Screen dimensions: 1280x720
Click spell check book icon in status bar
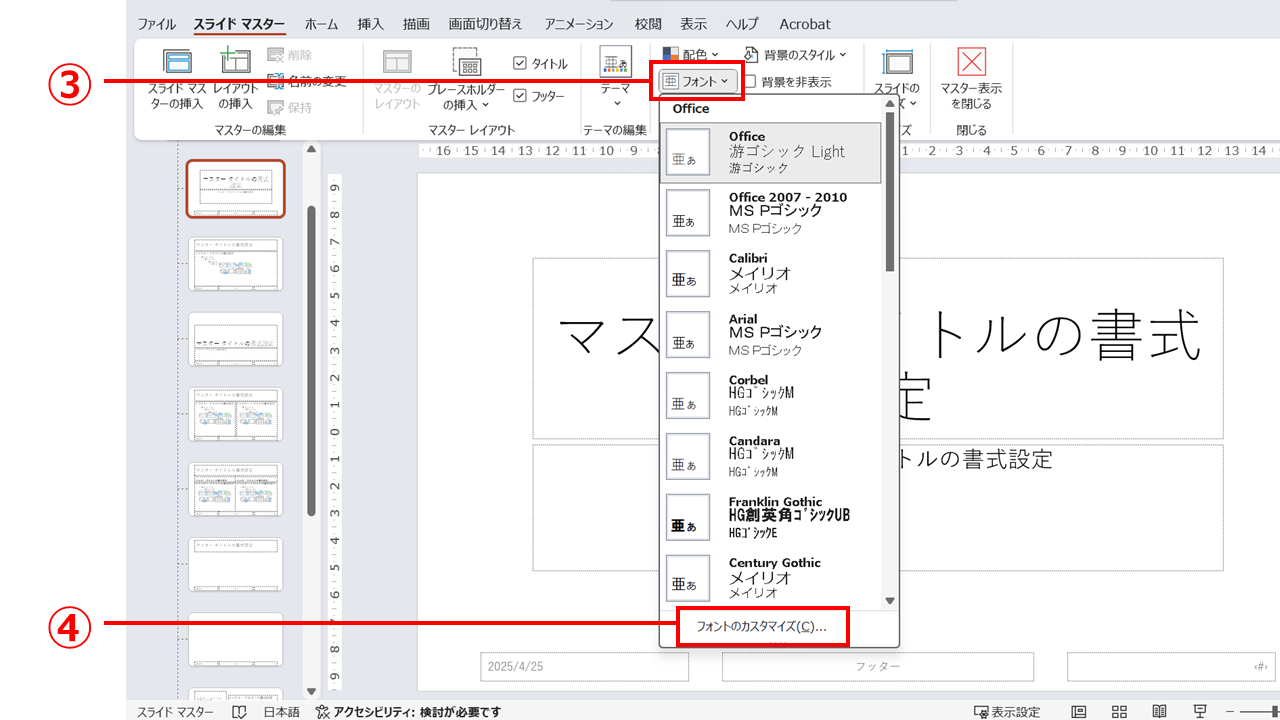(239, 712)
